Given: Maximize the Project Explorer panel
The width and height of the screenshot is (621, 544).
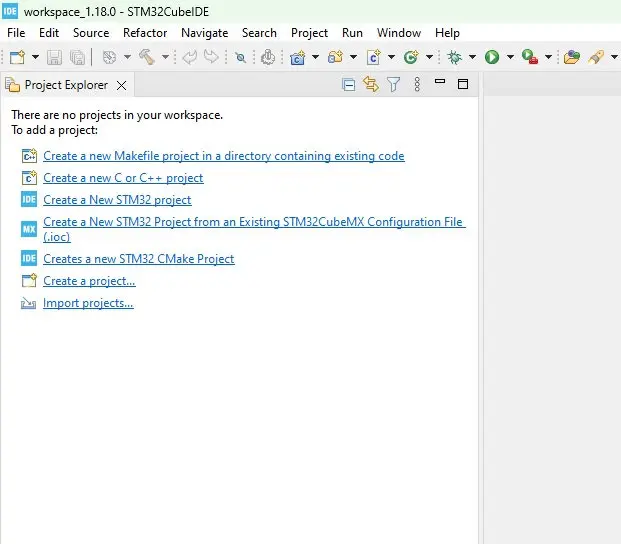Looking at the screenshot, I should tap(463, 85).
